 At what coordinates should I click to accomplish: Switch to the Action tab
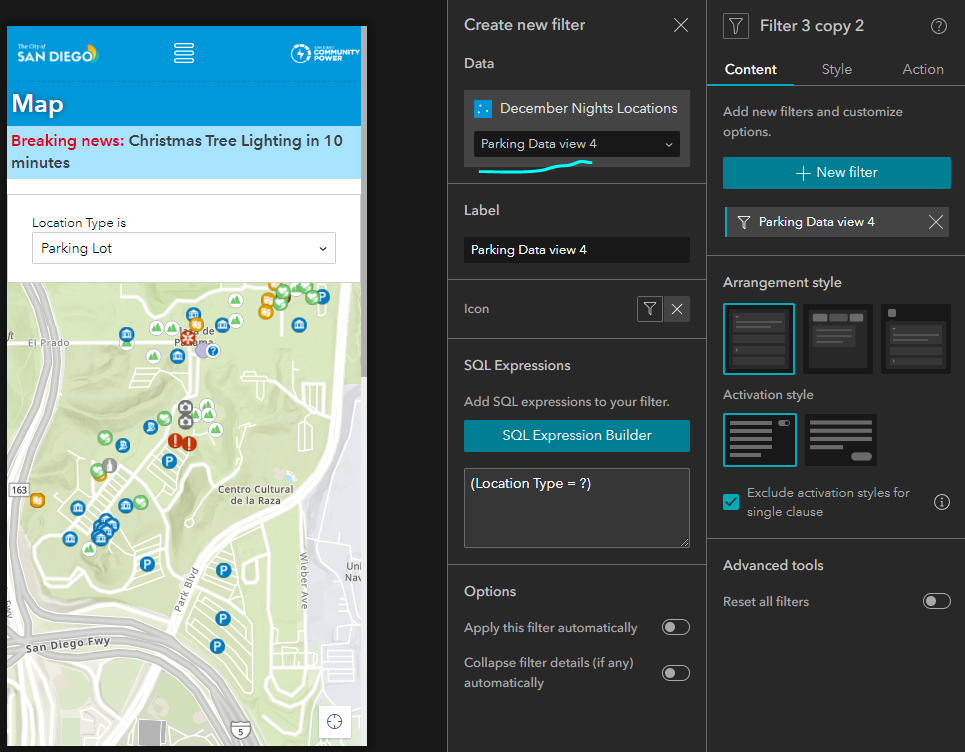coord(923,70)
